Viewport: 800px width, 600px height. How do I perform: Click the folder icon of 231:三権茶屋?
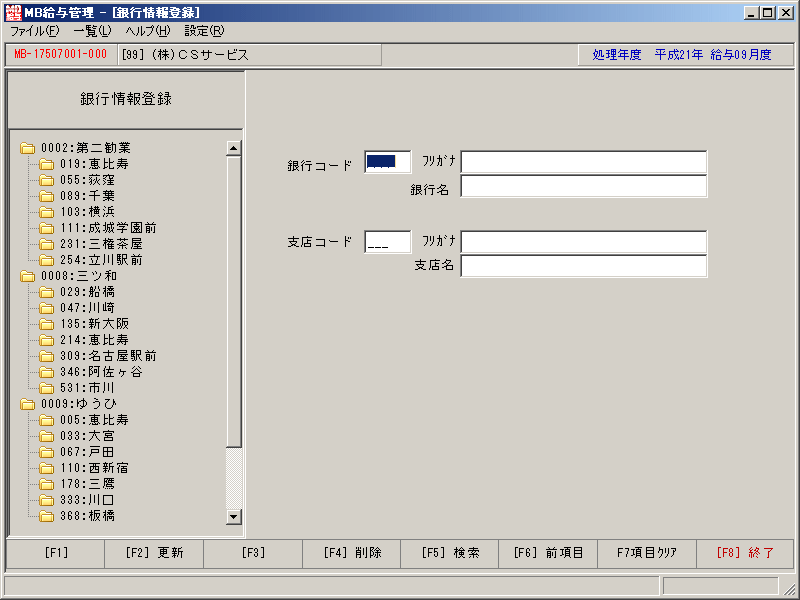point(46,244)
